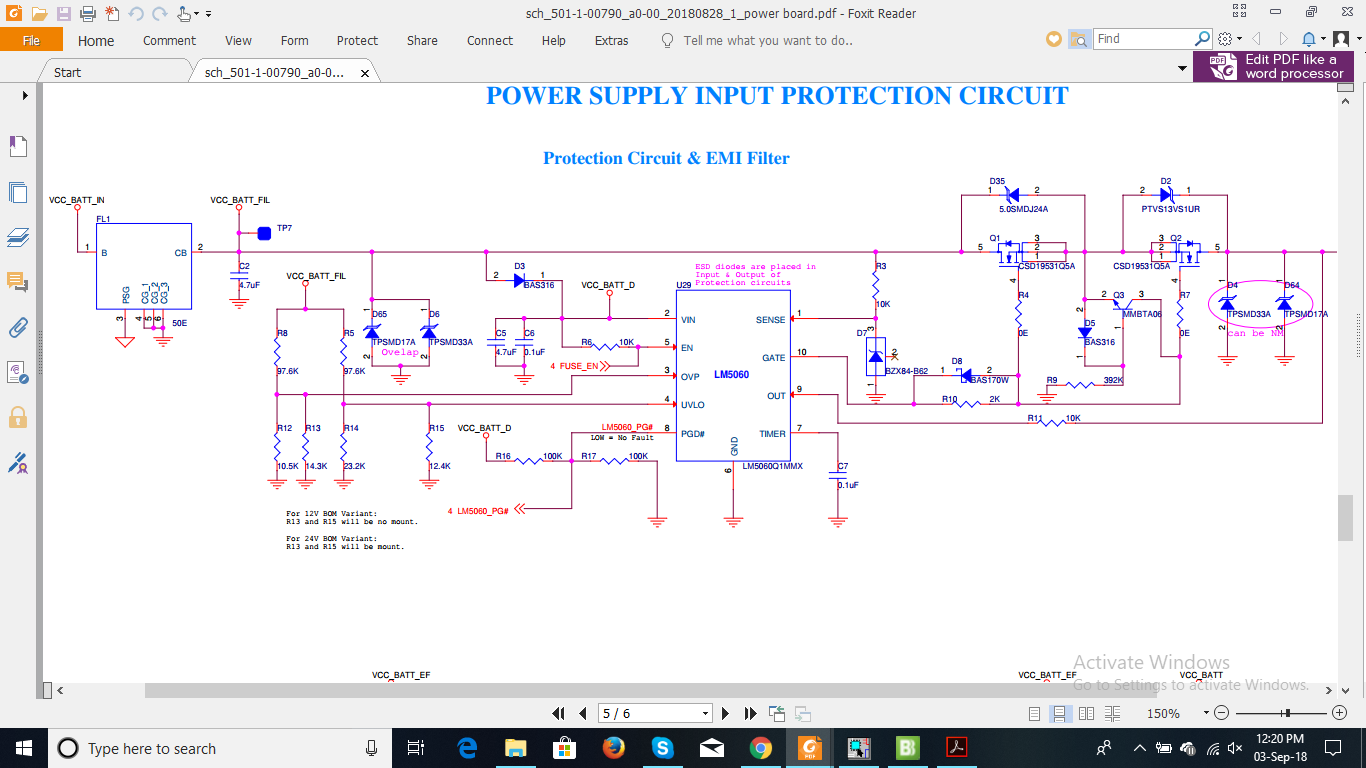Click the Find search input field
Image resolution: width=1366 pixels, height=768 pixels.
(1143, 39)
